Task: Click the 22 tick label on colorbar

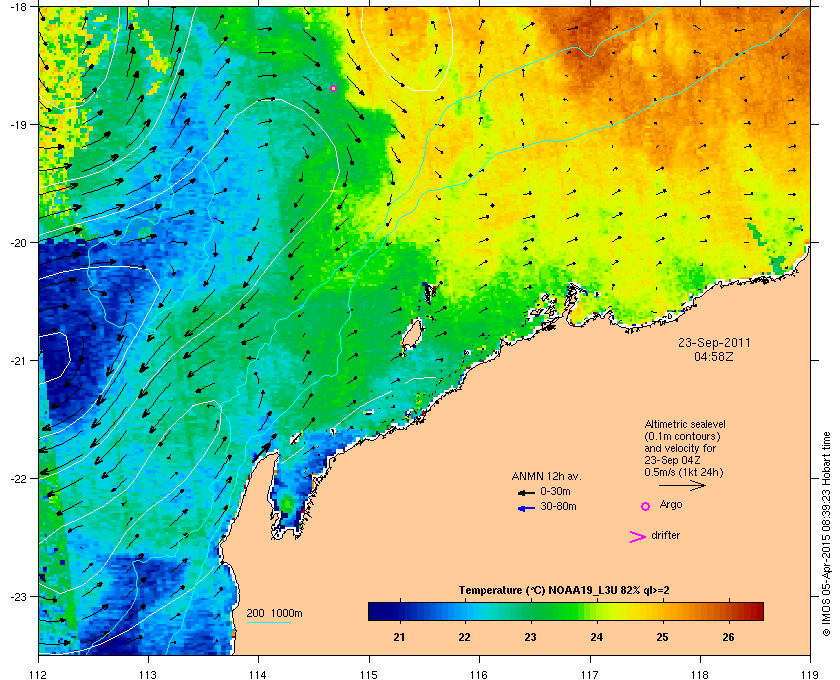Action: [464, 637]
